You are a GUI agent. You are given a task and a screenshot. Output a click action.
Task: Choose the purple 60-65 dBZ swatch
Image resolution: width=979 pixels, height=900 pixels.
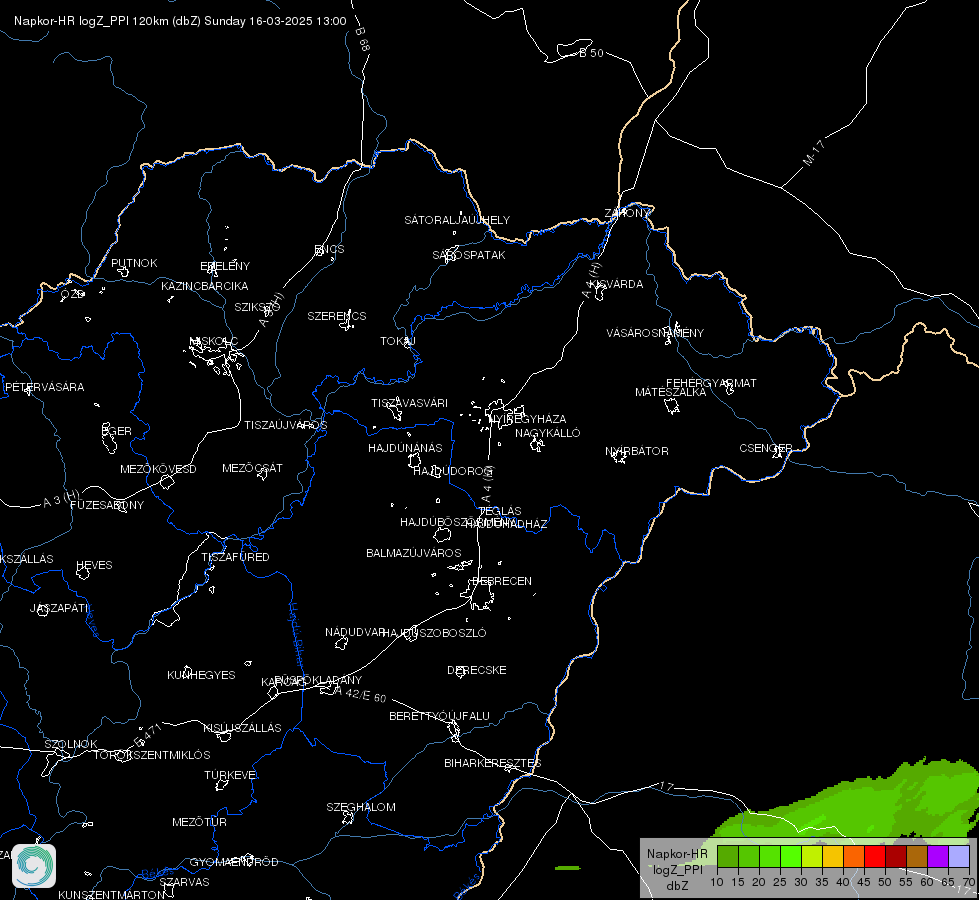click(938, 856)
